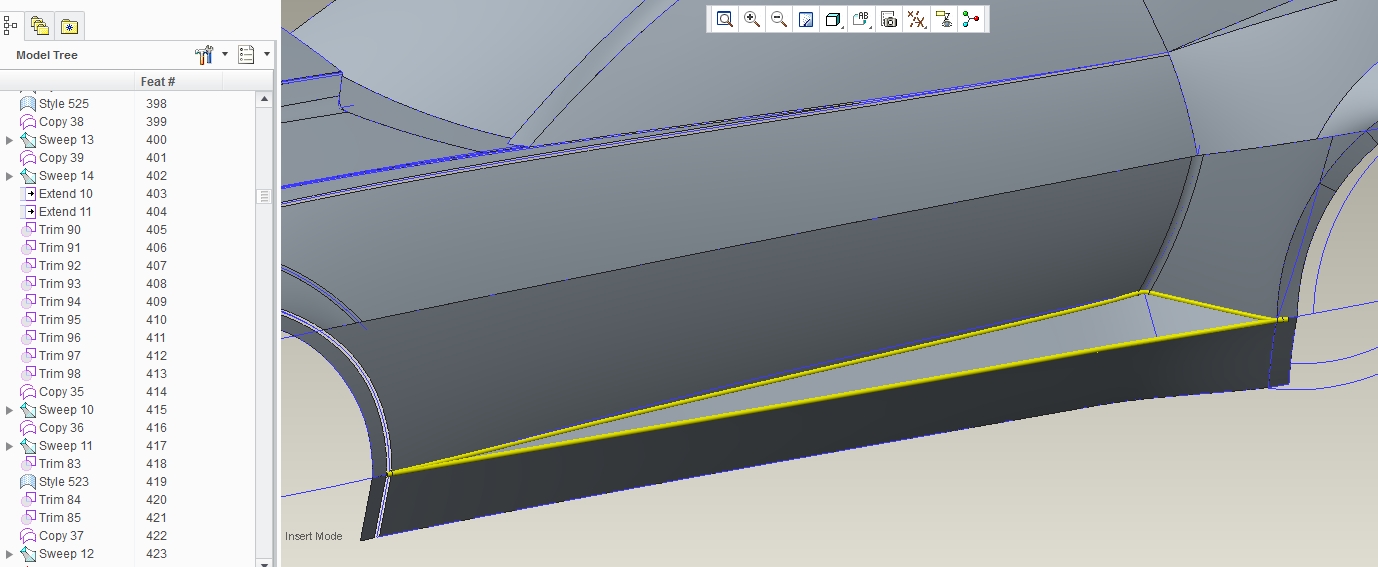1378x567 pixels.
Task: Click the View Manager camera icon
Action: [889, 19]
